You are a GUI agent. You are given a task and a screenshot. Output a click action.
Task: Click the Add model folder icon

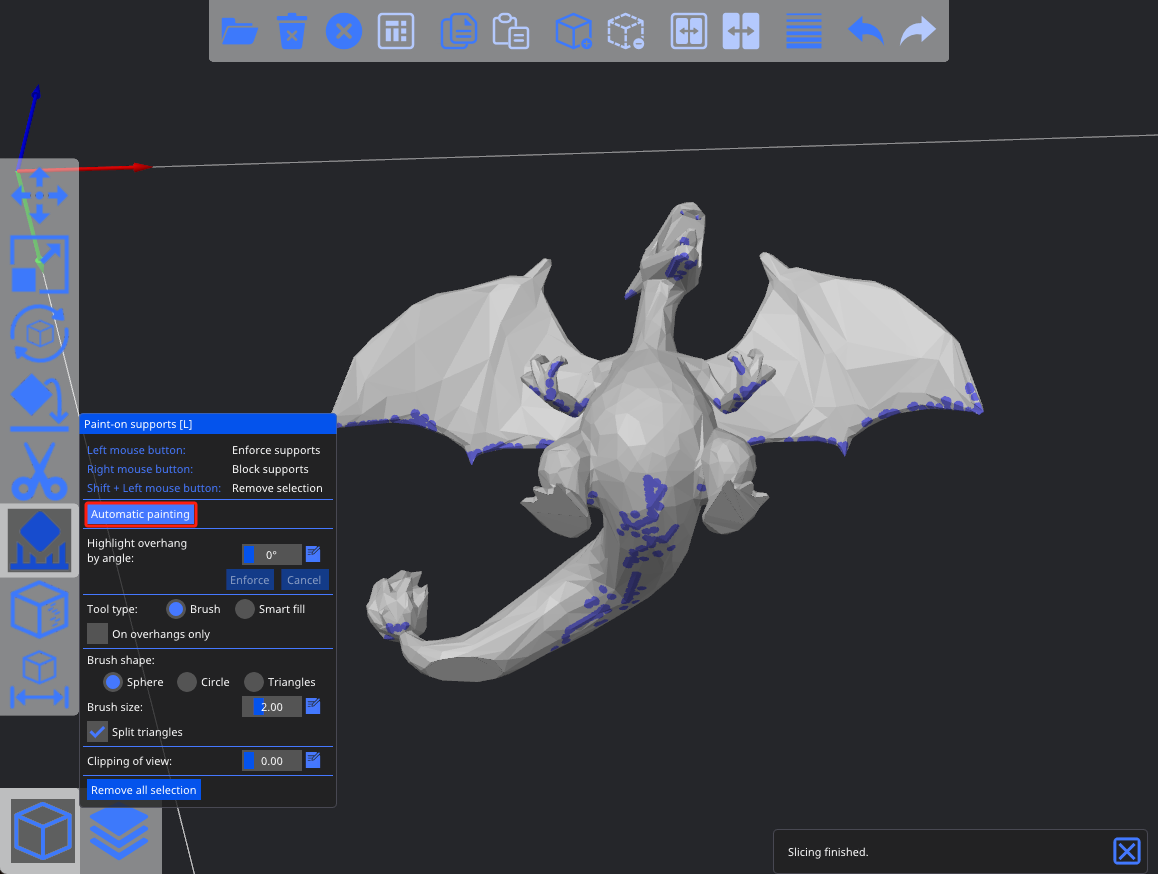click(x=239, y=31)
